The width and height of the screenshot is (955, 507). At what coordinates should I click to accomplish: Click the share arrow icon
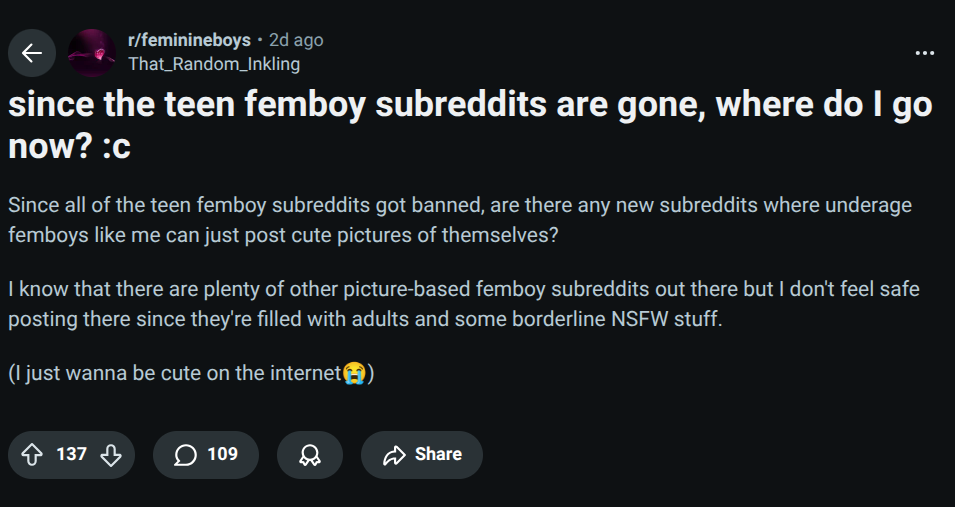[x=393, y=455]
